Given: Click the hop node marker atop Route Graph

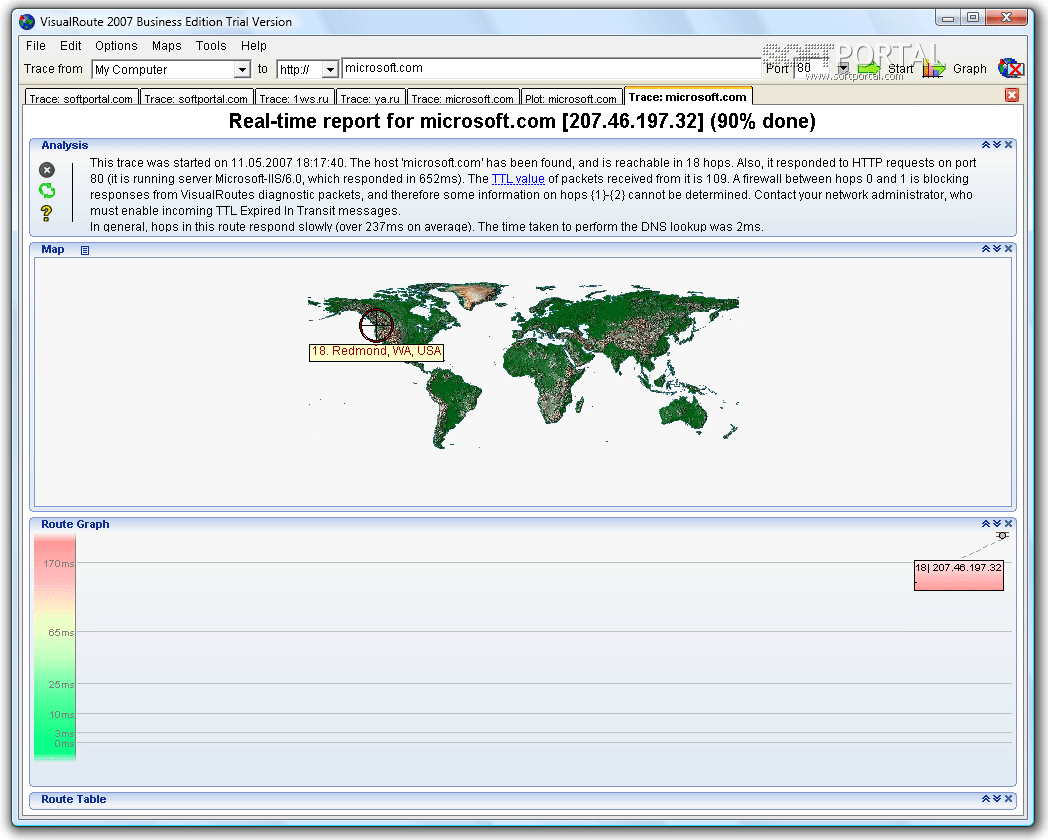Looking at the screenshot, I should click(1002, 536).
